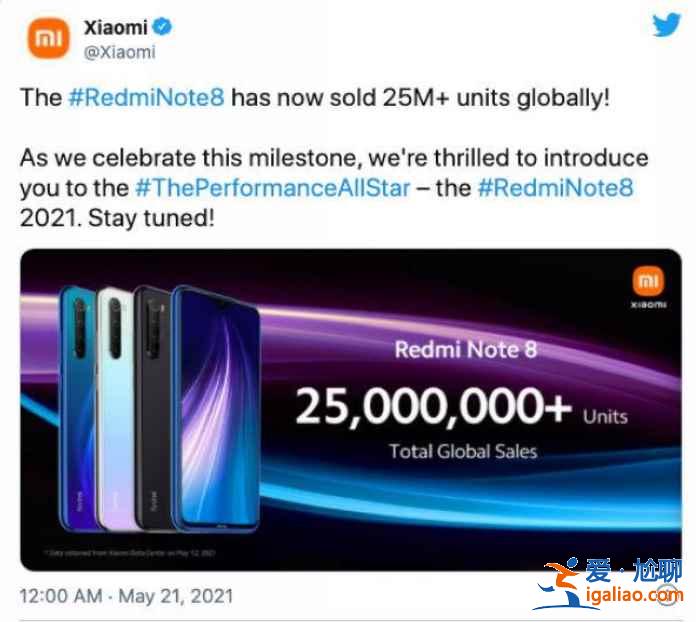This screenshot has height=622, width=696.
Task: Click the igaliao watermark runner logo
Action: click(x=559, y=584)
